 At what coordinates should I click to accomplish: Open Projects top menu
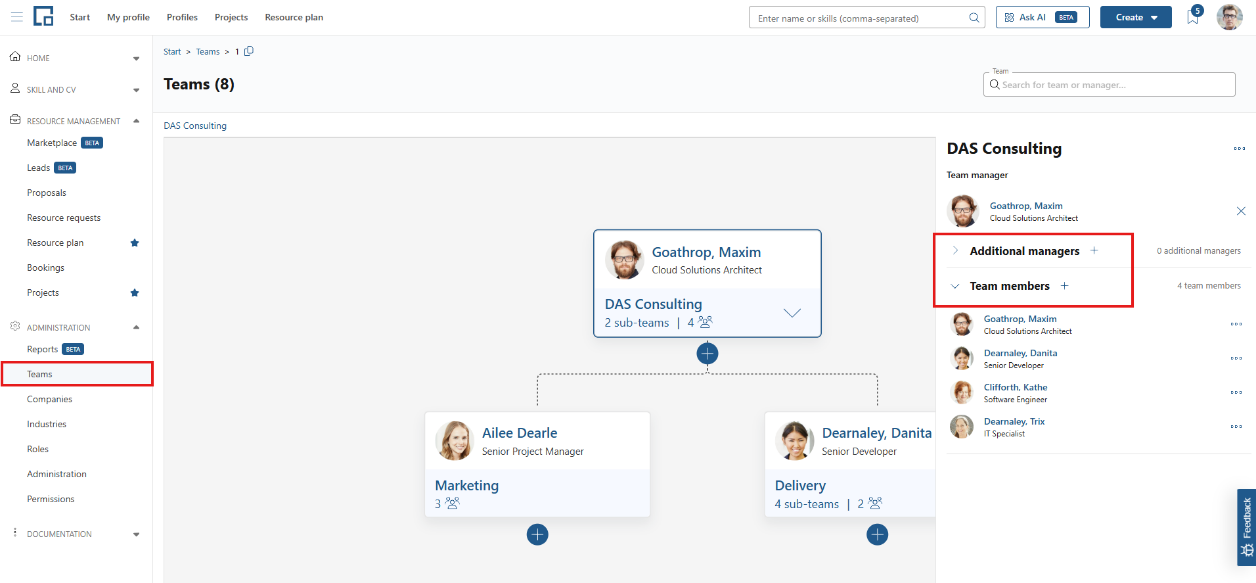tap(231, 17)
